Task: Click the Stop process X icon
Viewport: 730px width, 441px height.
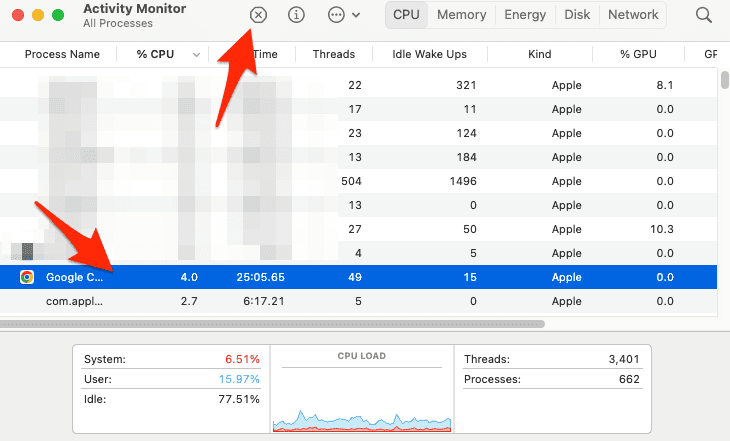Action: (258, 15)
